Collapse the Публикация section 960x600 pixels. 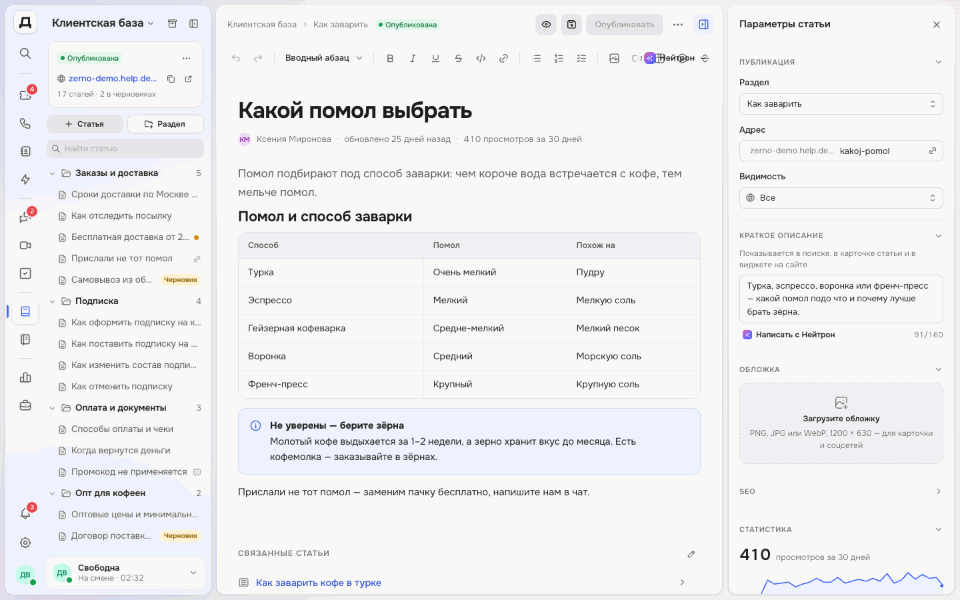coord(938,62)
